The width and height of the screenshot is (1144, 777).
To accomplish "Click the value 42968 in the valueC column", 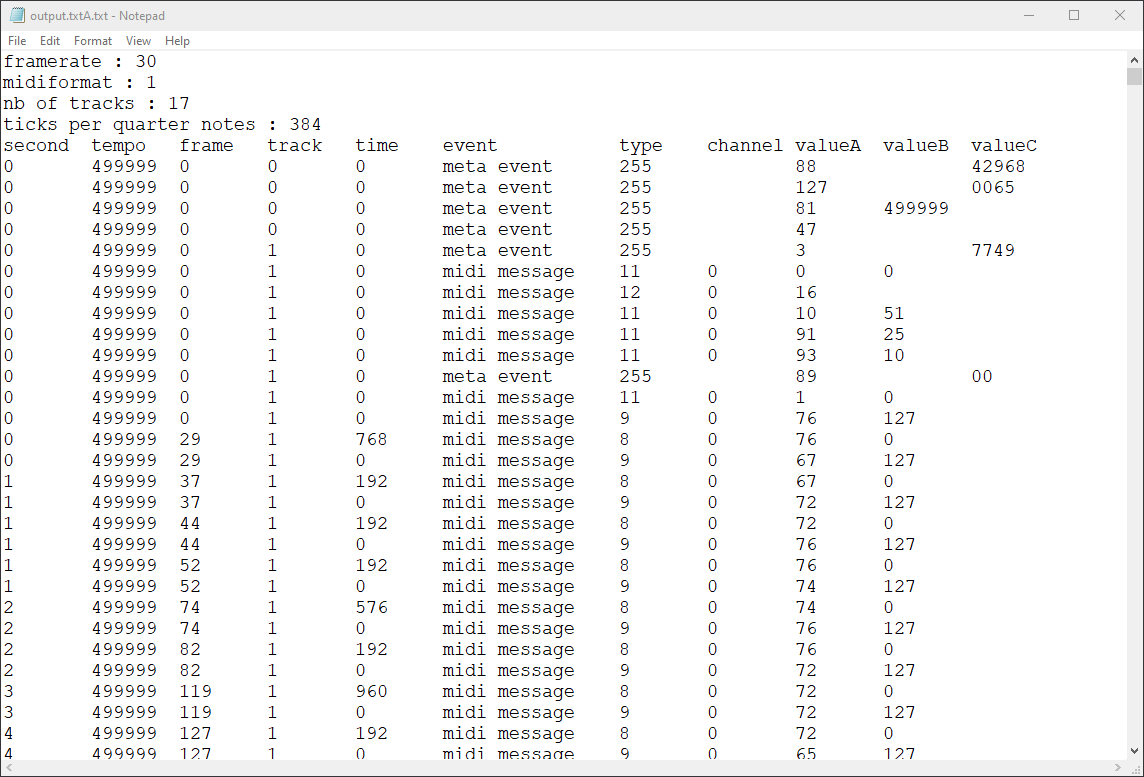I will point(998,166).
